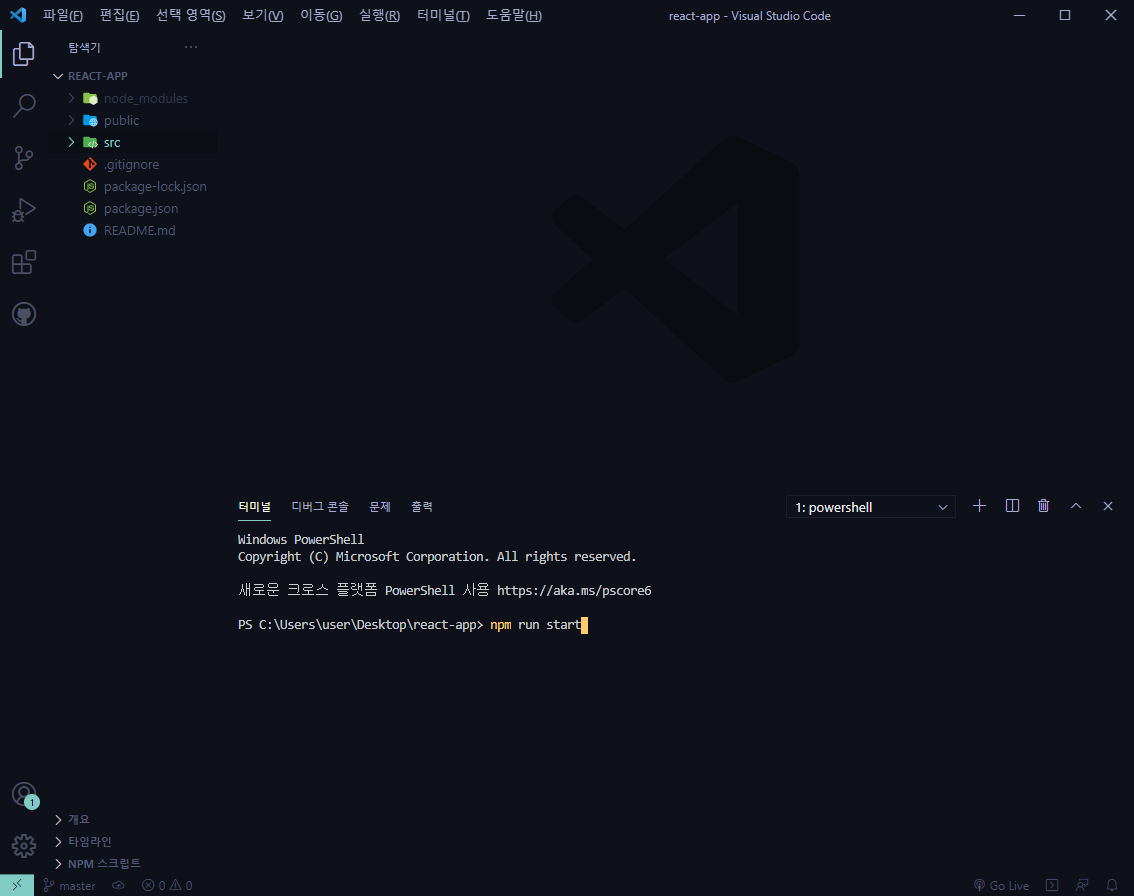Viewport: 1134px width, 896px height.
Task: Kill the terminal with trash icon
Action: 1044,506
